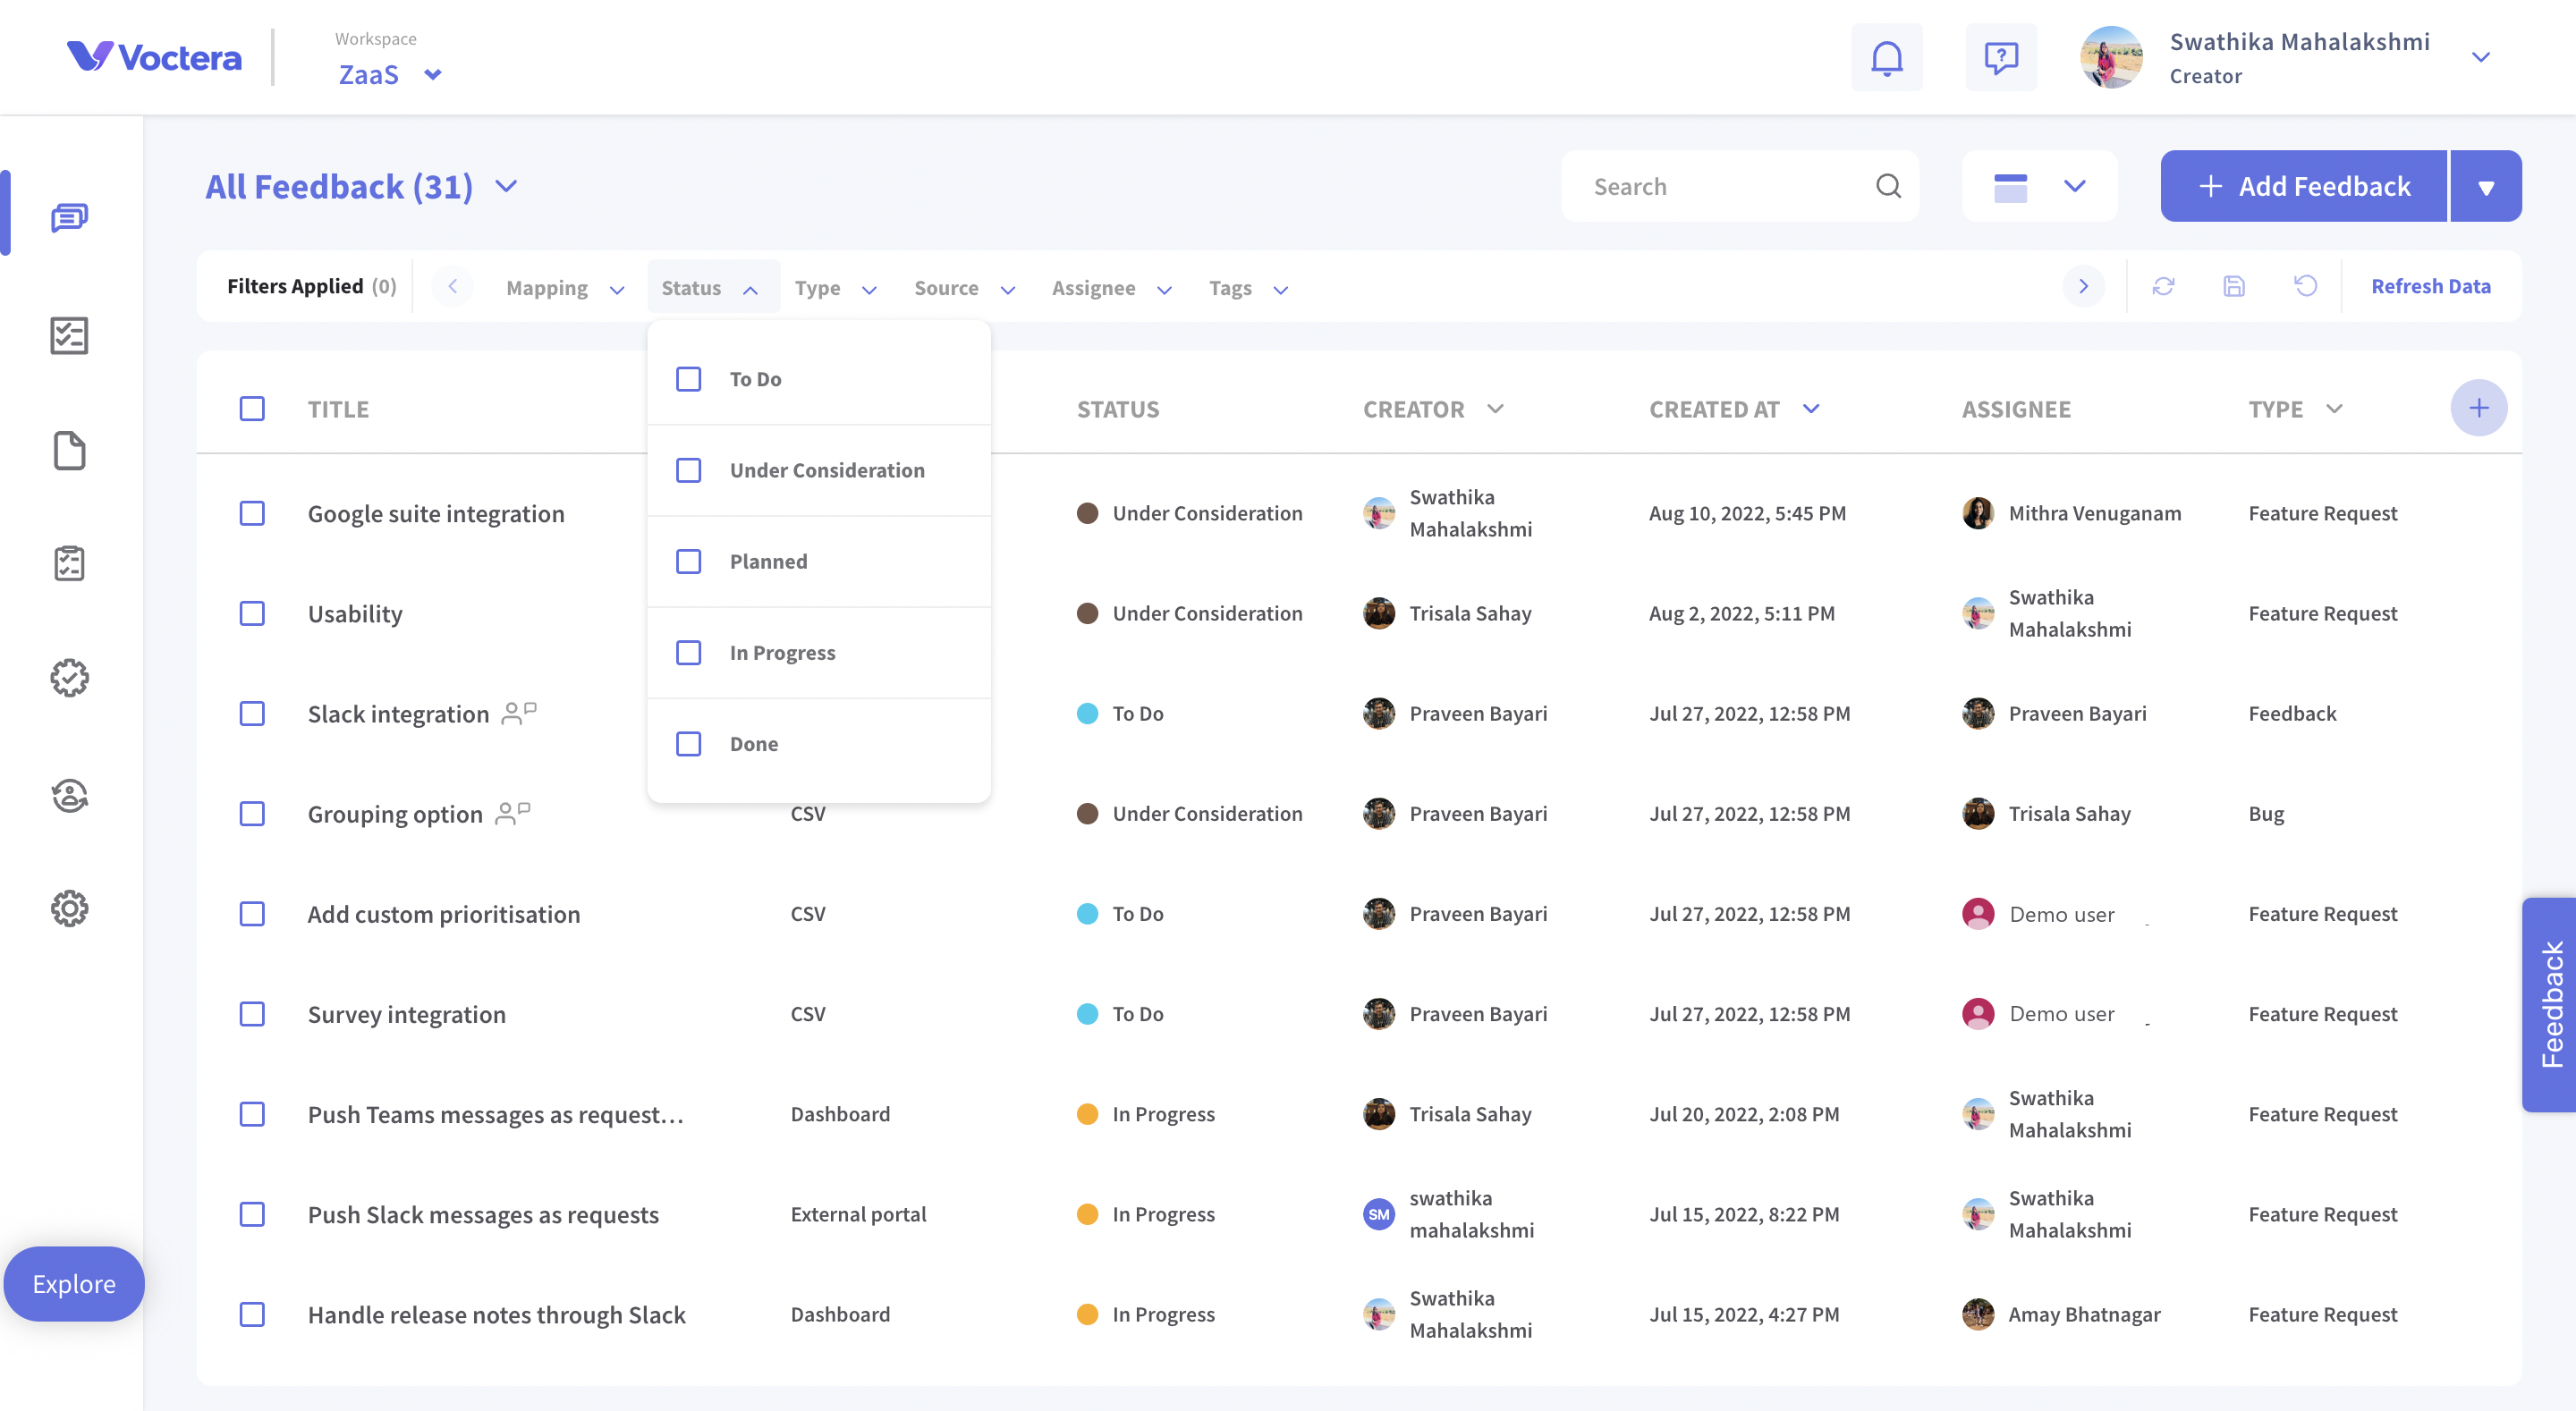This screenshot has width=2576, height=1411.
Task: Click the Explore button
Action: point(74,1283)
